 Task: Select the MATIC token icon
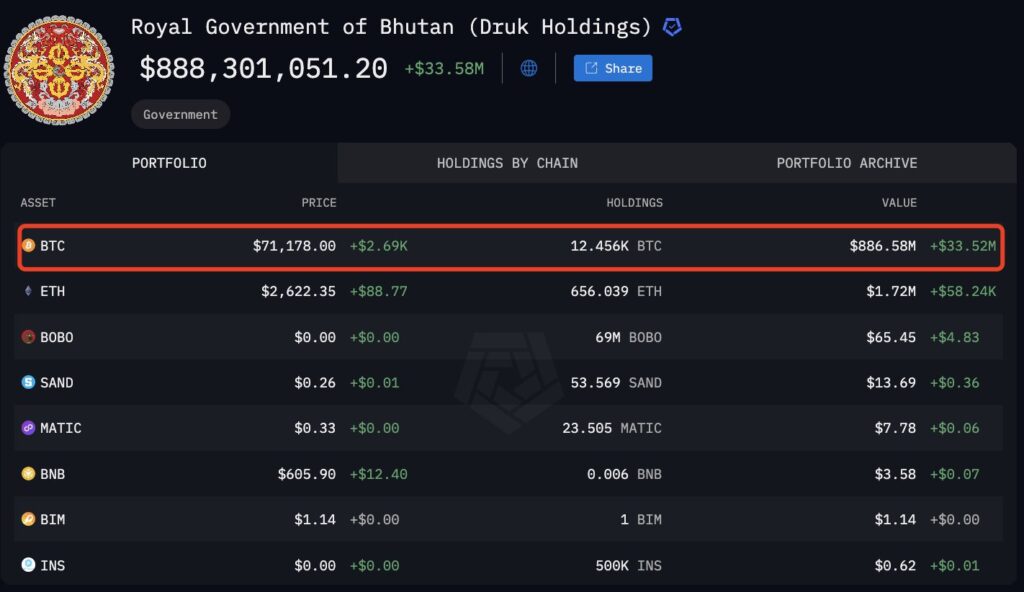pyautogui.click(x=29, y=427)
